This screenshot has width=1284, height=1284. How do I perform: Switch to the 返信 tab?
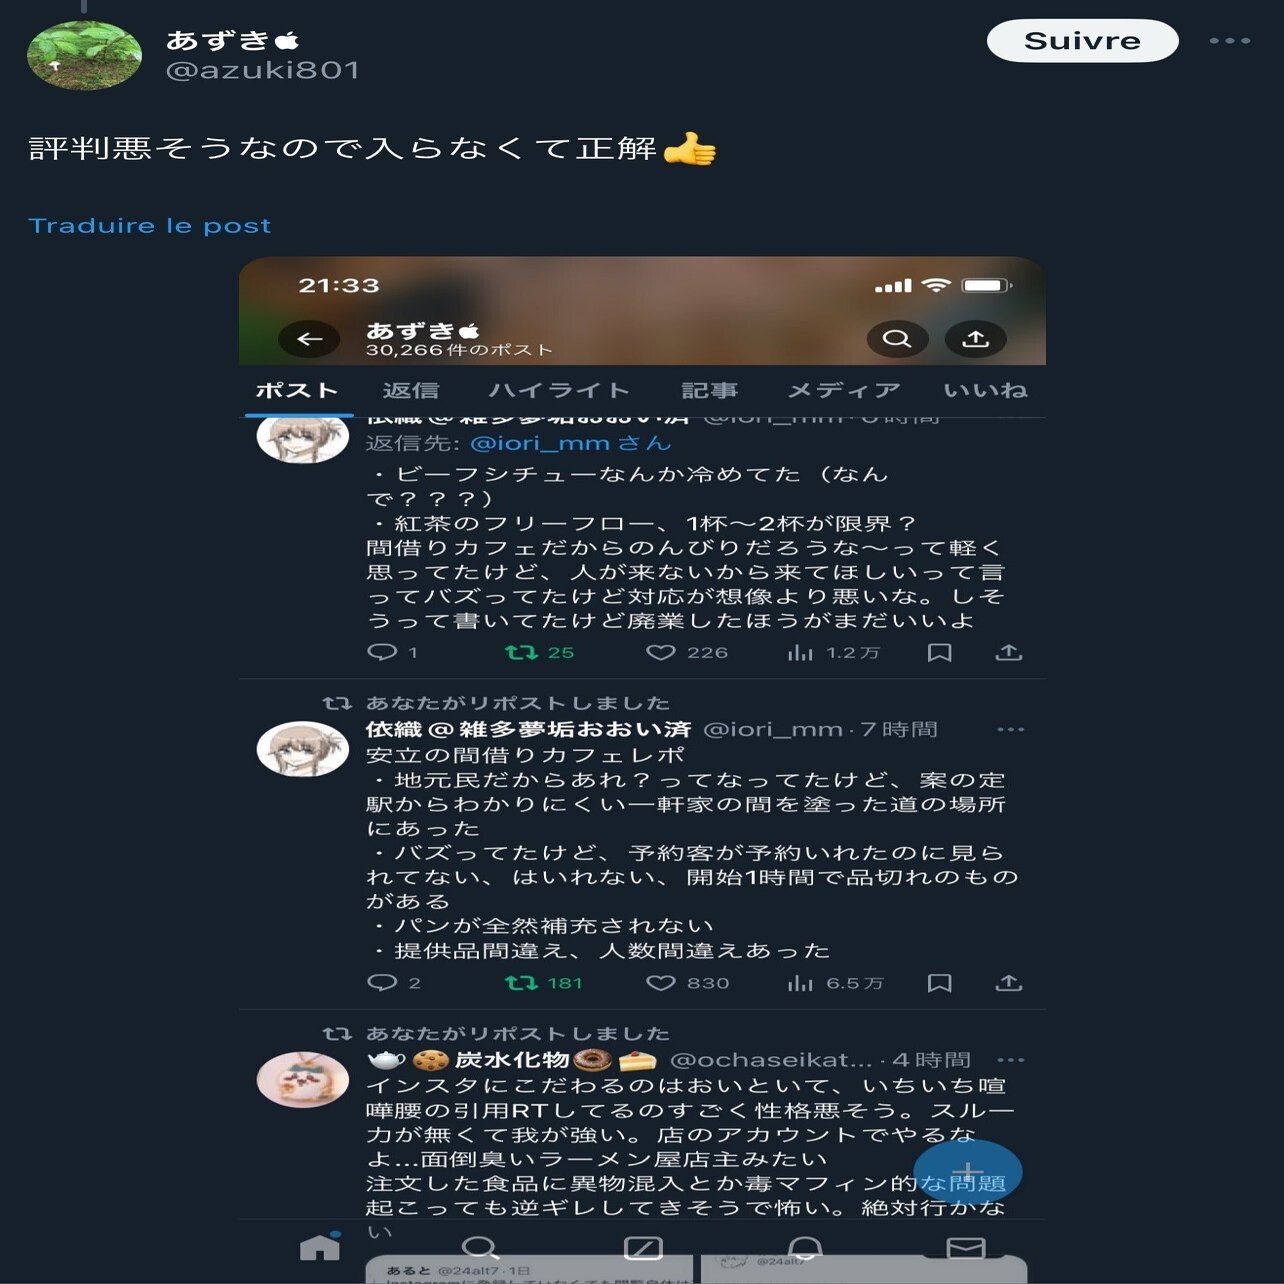[x=411, y=390]
